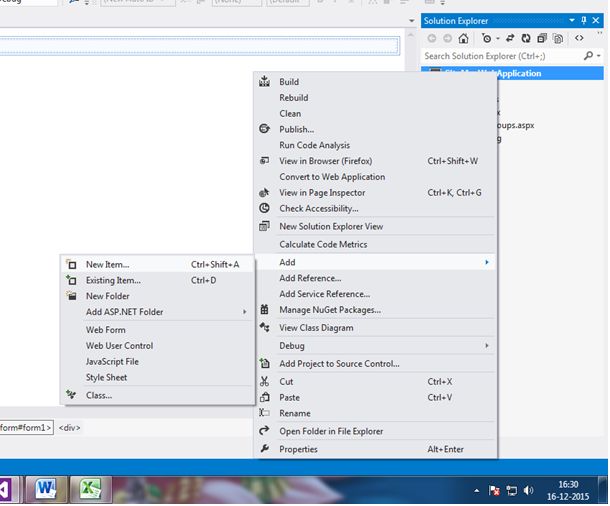Click the View Code angle-brackets icon
This screenshot has width=610, height=506.
(x=579, y=38)
